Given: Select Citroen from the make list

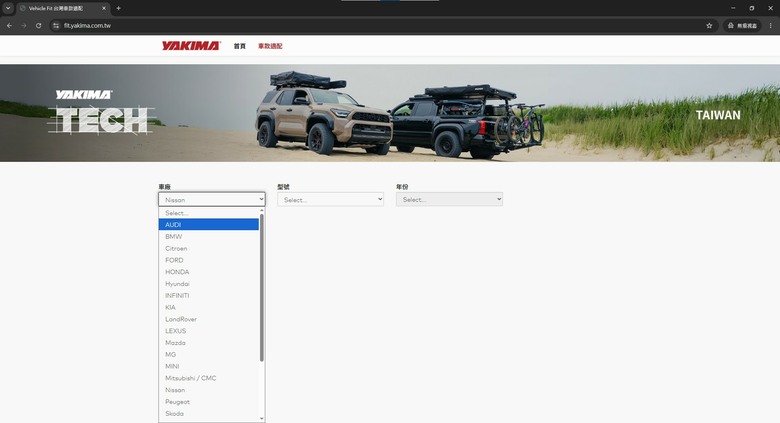Looking at the screenshot, I should [x=209, y=248].
